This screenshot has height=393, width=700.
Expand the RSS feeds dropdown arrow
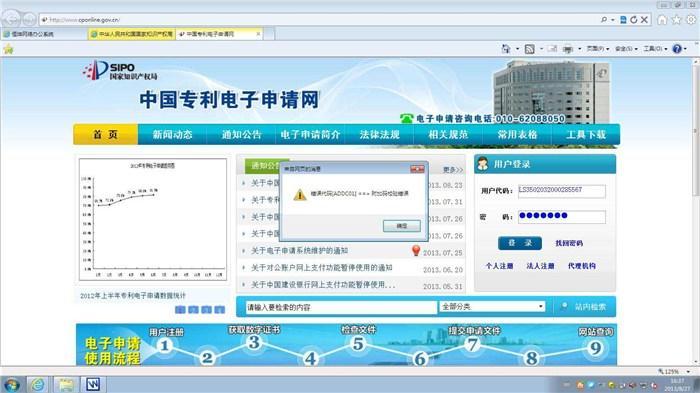pyautogui.click(x=541, y=49)
